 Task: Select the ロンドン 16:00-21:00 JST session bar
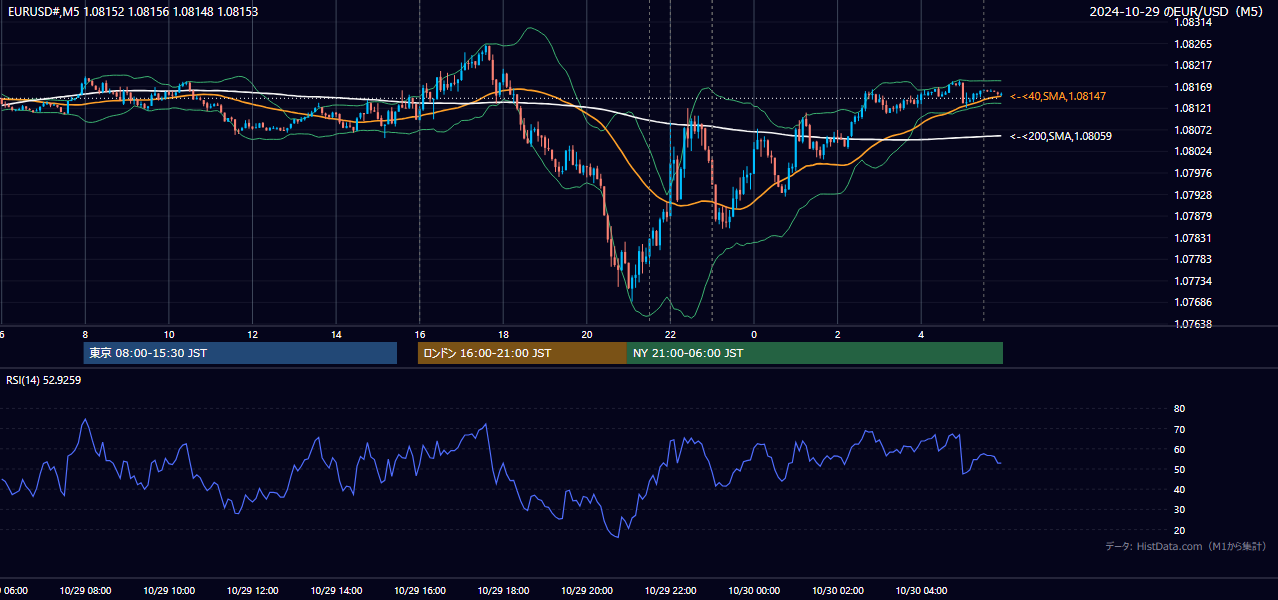point(522,353)
